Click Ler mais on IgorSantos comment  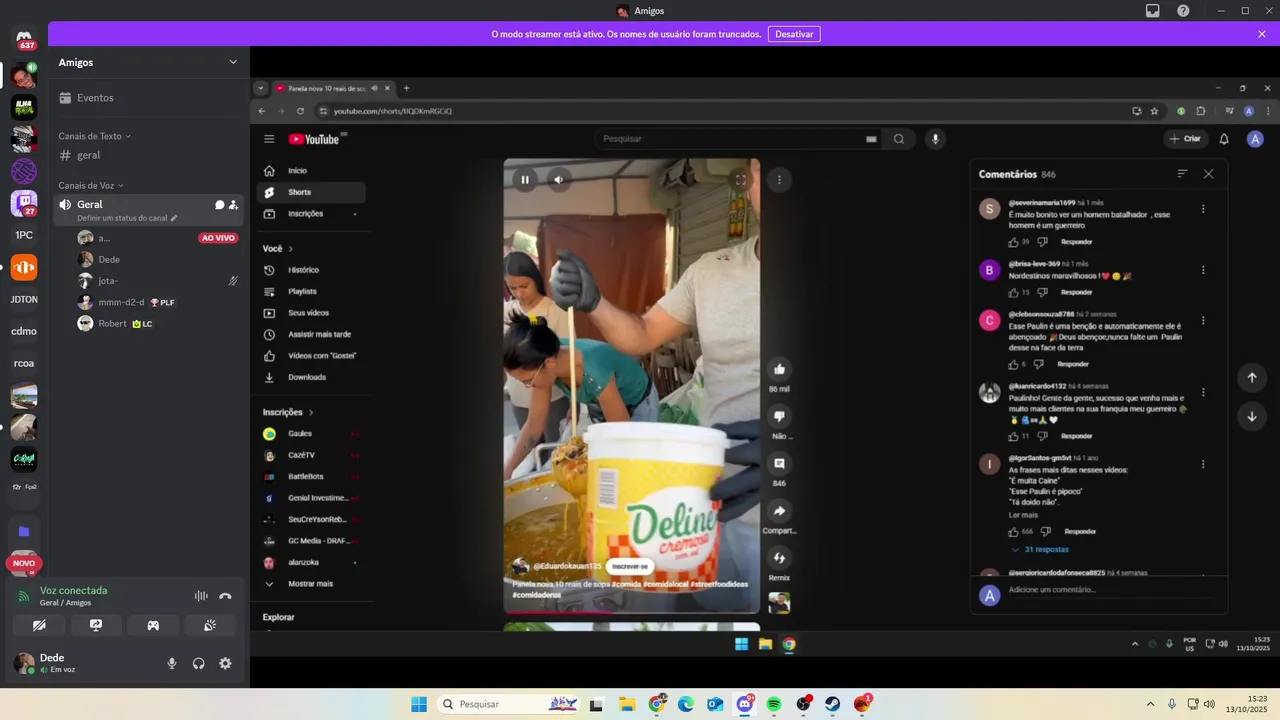pyautogui.click(x=1023, y=515)
